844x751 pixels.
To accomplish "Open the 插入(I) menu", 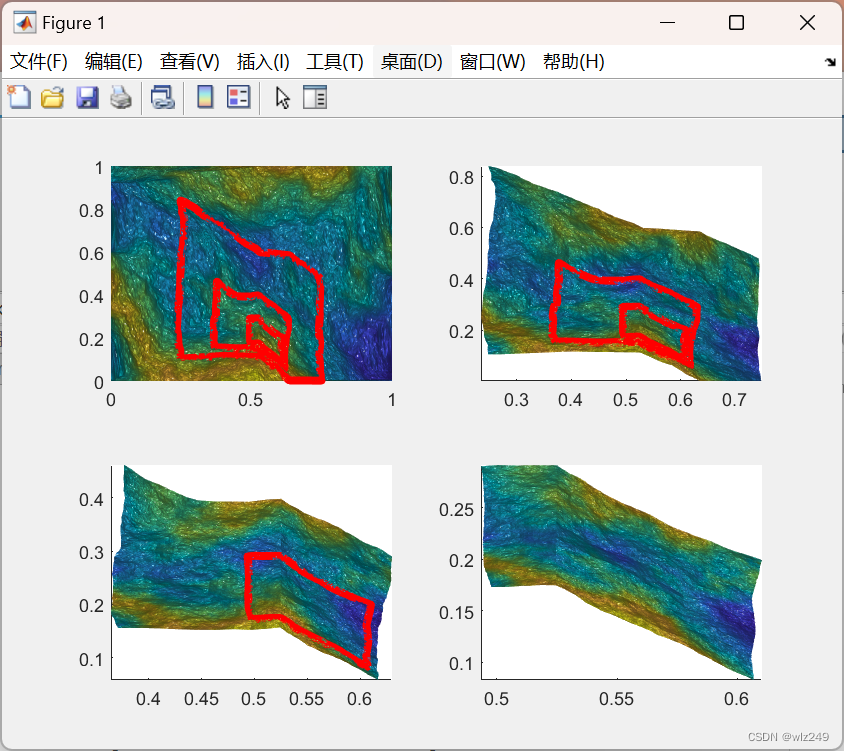I will tap(263, 61).
